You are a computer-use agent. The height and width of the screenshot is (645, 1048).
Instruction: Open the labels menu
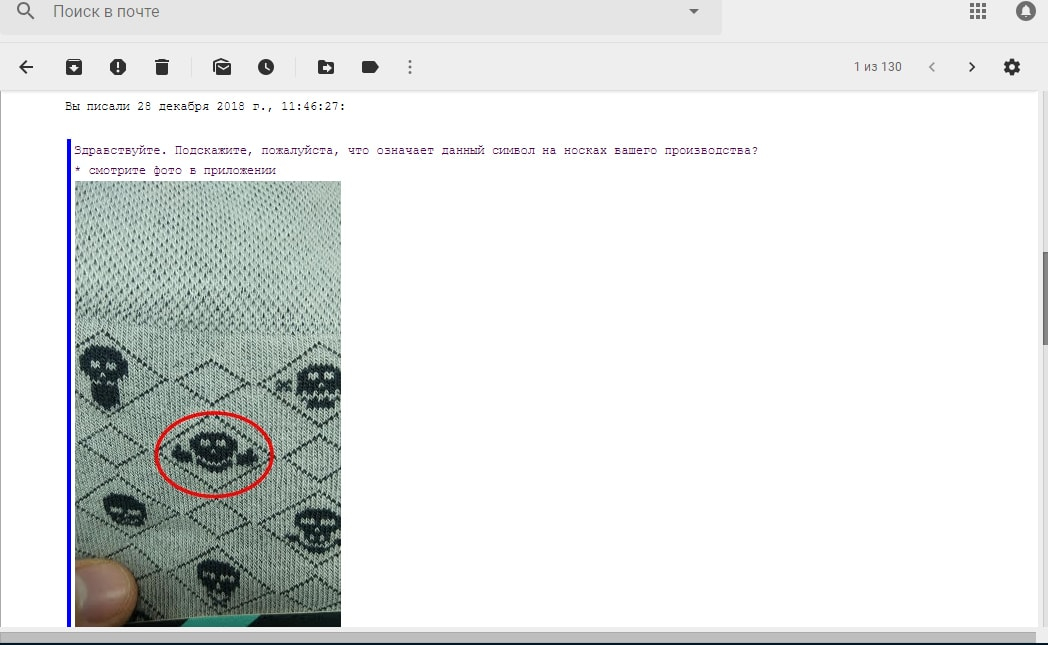pyautogui.click(x=370, y=67)
